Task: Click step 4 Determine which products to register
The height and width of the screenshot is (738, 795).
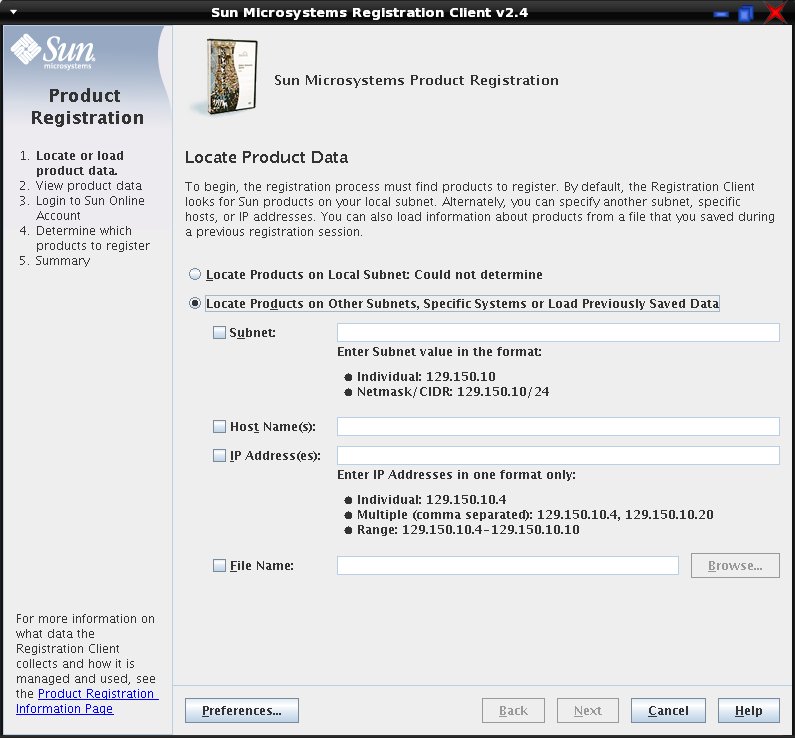Action: tap(92, 238)
